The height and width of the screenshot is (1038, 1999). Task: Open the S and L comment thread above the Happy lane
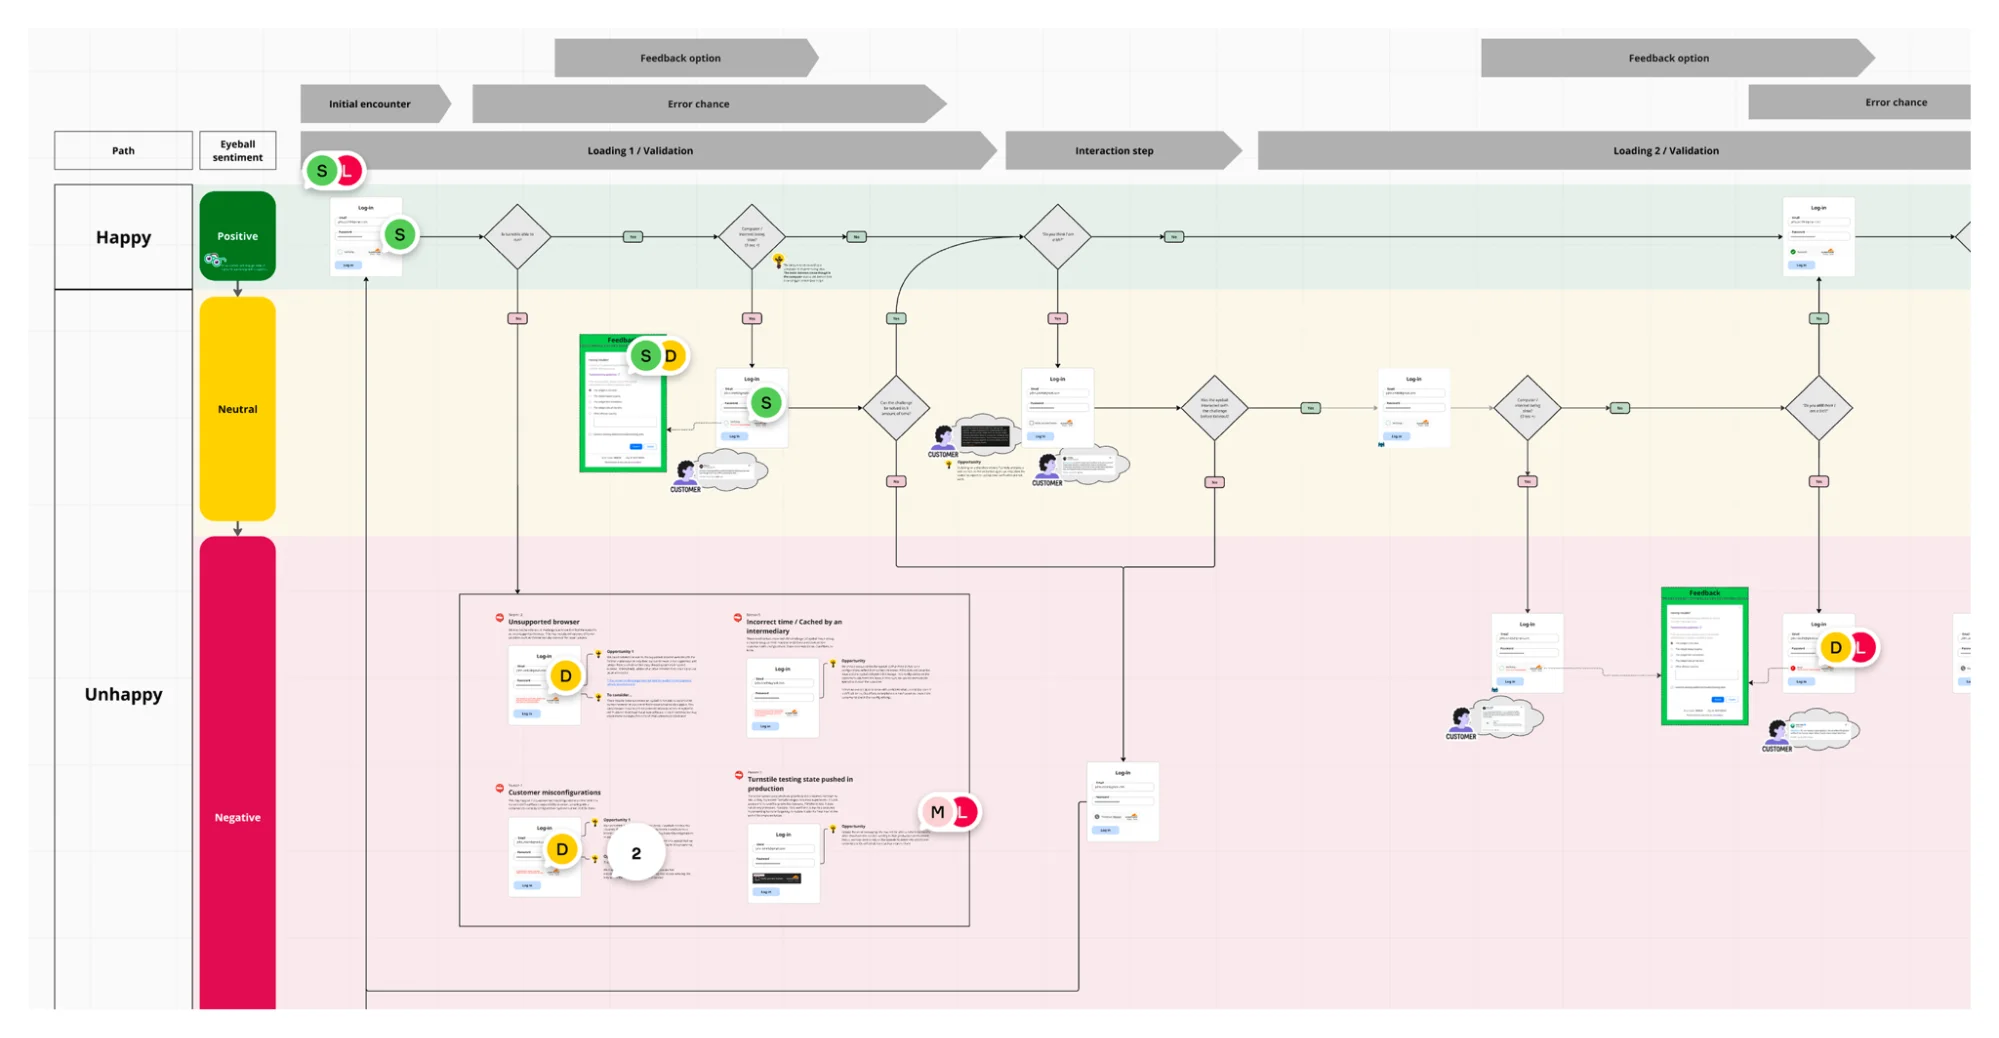(334, 171)
